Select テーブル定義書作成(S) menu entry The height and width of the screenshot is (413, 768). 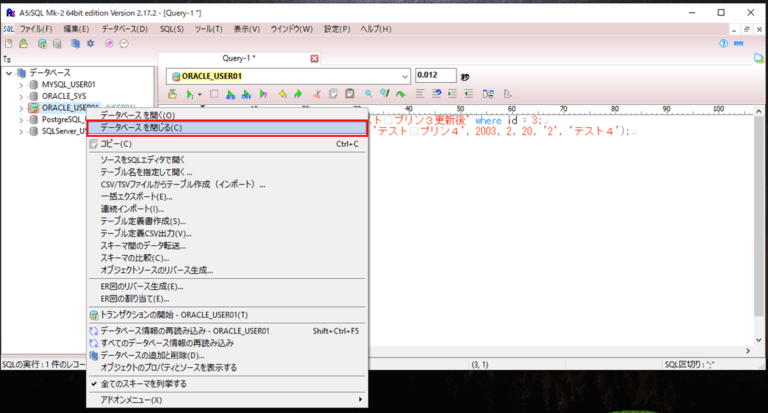click(x=143, y=221)
